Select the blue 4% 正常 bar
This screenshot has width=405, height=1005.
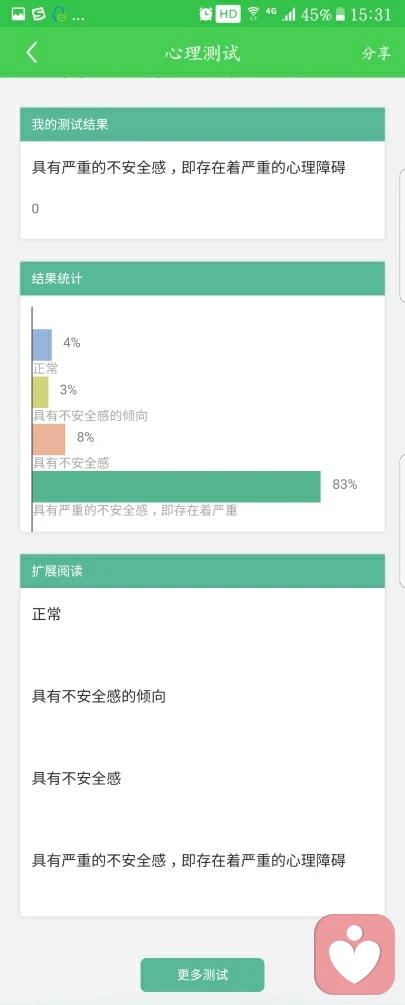click(42, 344)
